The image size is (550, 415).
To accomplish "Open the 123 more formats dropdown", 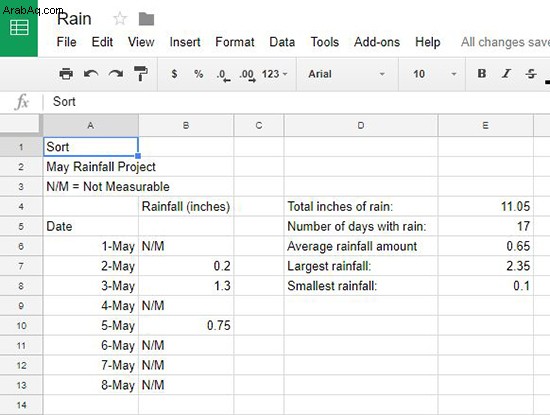I will click(x=275, y=74).
